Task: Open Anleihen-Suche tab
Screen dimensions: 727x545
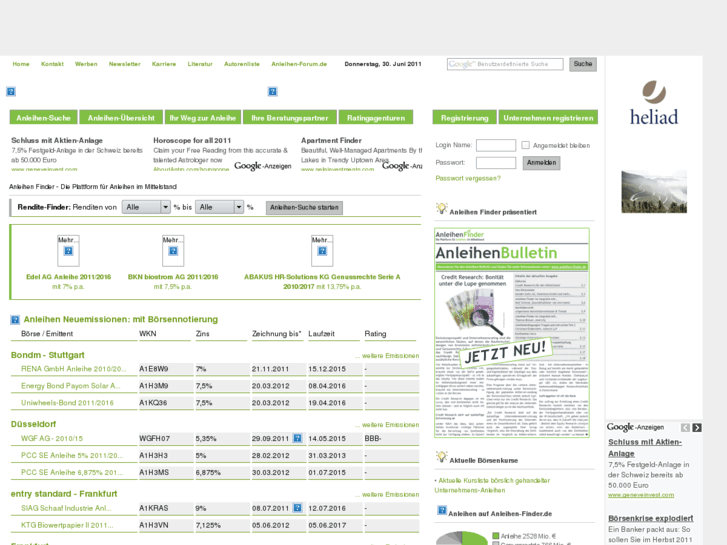Action: coord(44,117)
